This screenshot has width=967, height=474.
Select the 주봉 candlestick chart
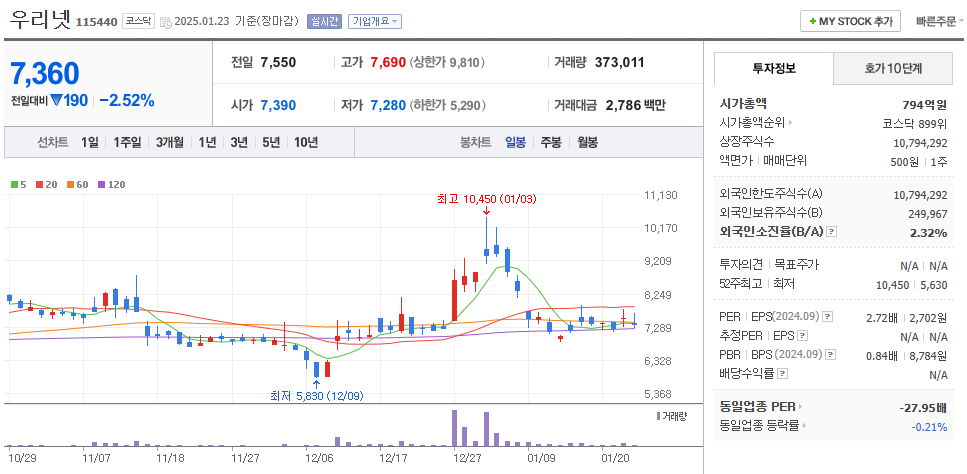[551, 142]
